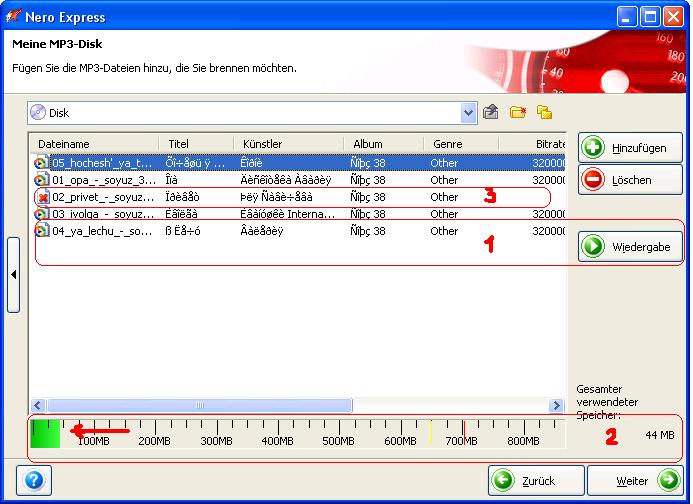Viewport: 693px width, 504px height.
Task: Click the Bitrate value of 04_ya_lechu row
Action: (548, 231)
